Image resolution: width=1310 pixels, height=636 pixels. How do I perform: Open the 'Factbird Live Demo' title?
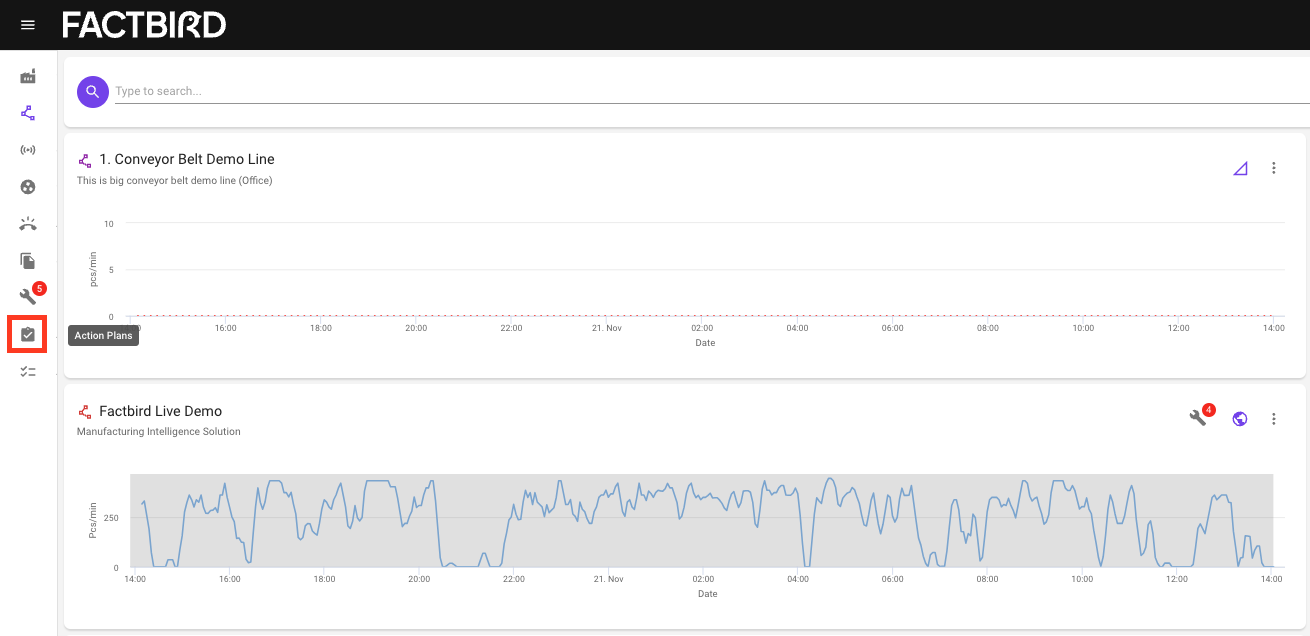[161, 411]
